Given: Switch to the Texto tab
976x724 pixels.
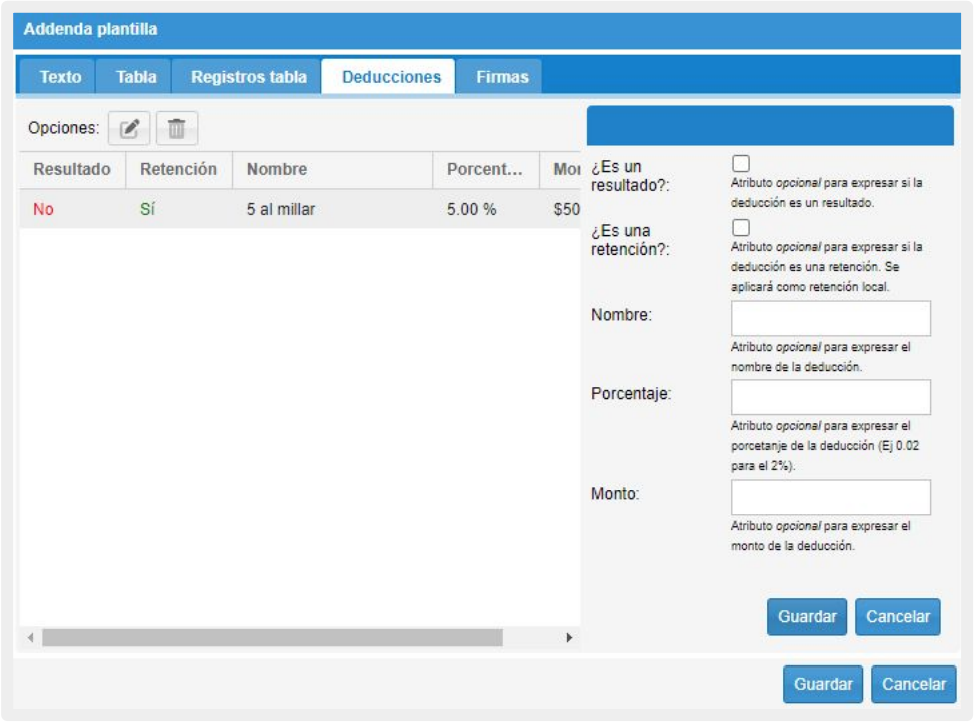Looking at the screenshot, I should coord(60,77).
